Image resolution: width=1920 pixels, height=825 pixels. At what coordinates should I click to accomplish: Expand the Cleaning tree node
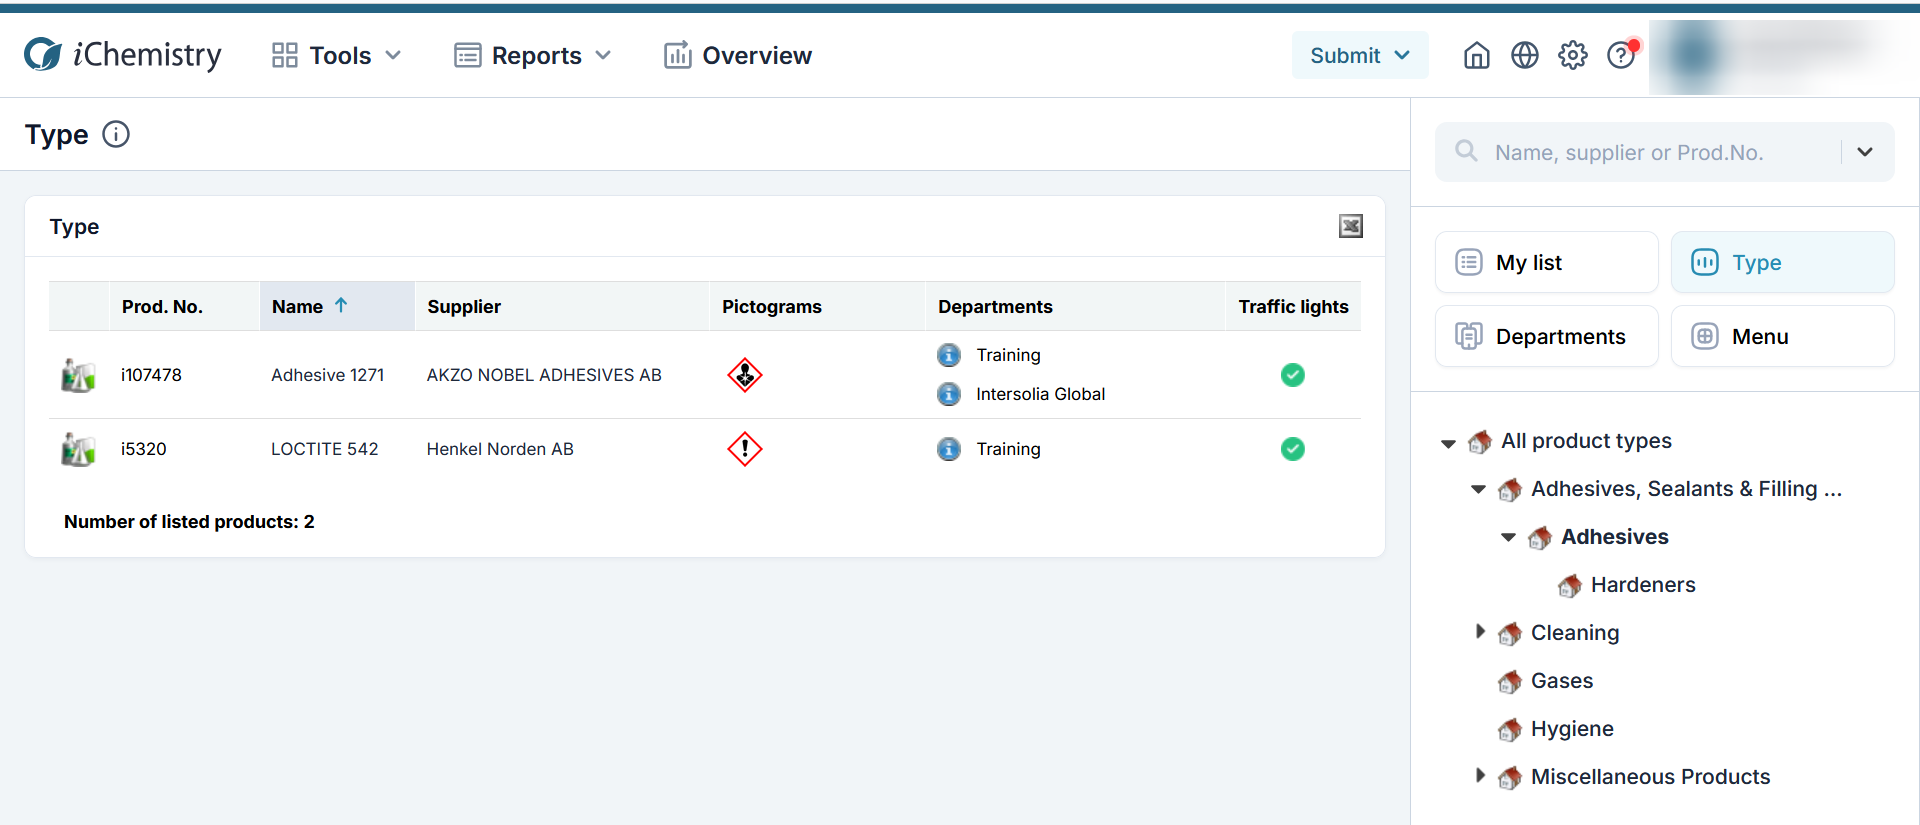click(x=1480, y=631)
